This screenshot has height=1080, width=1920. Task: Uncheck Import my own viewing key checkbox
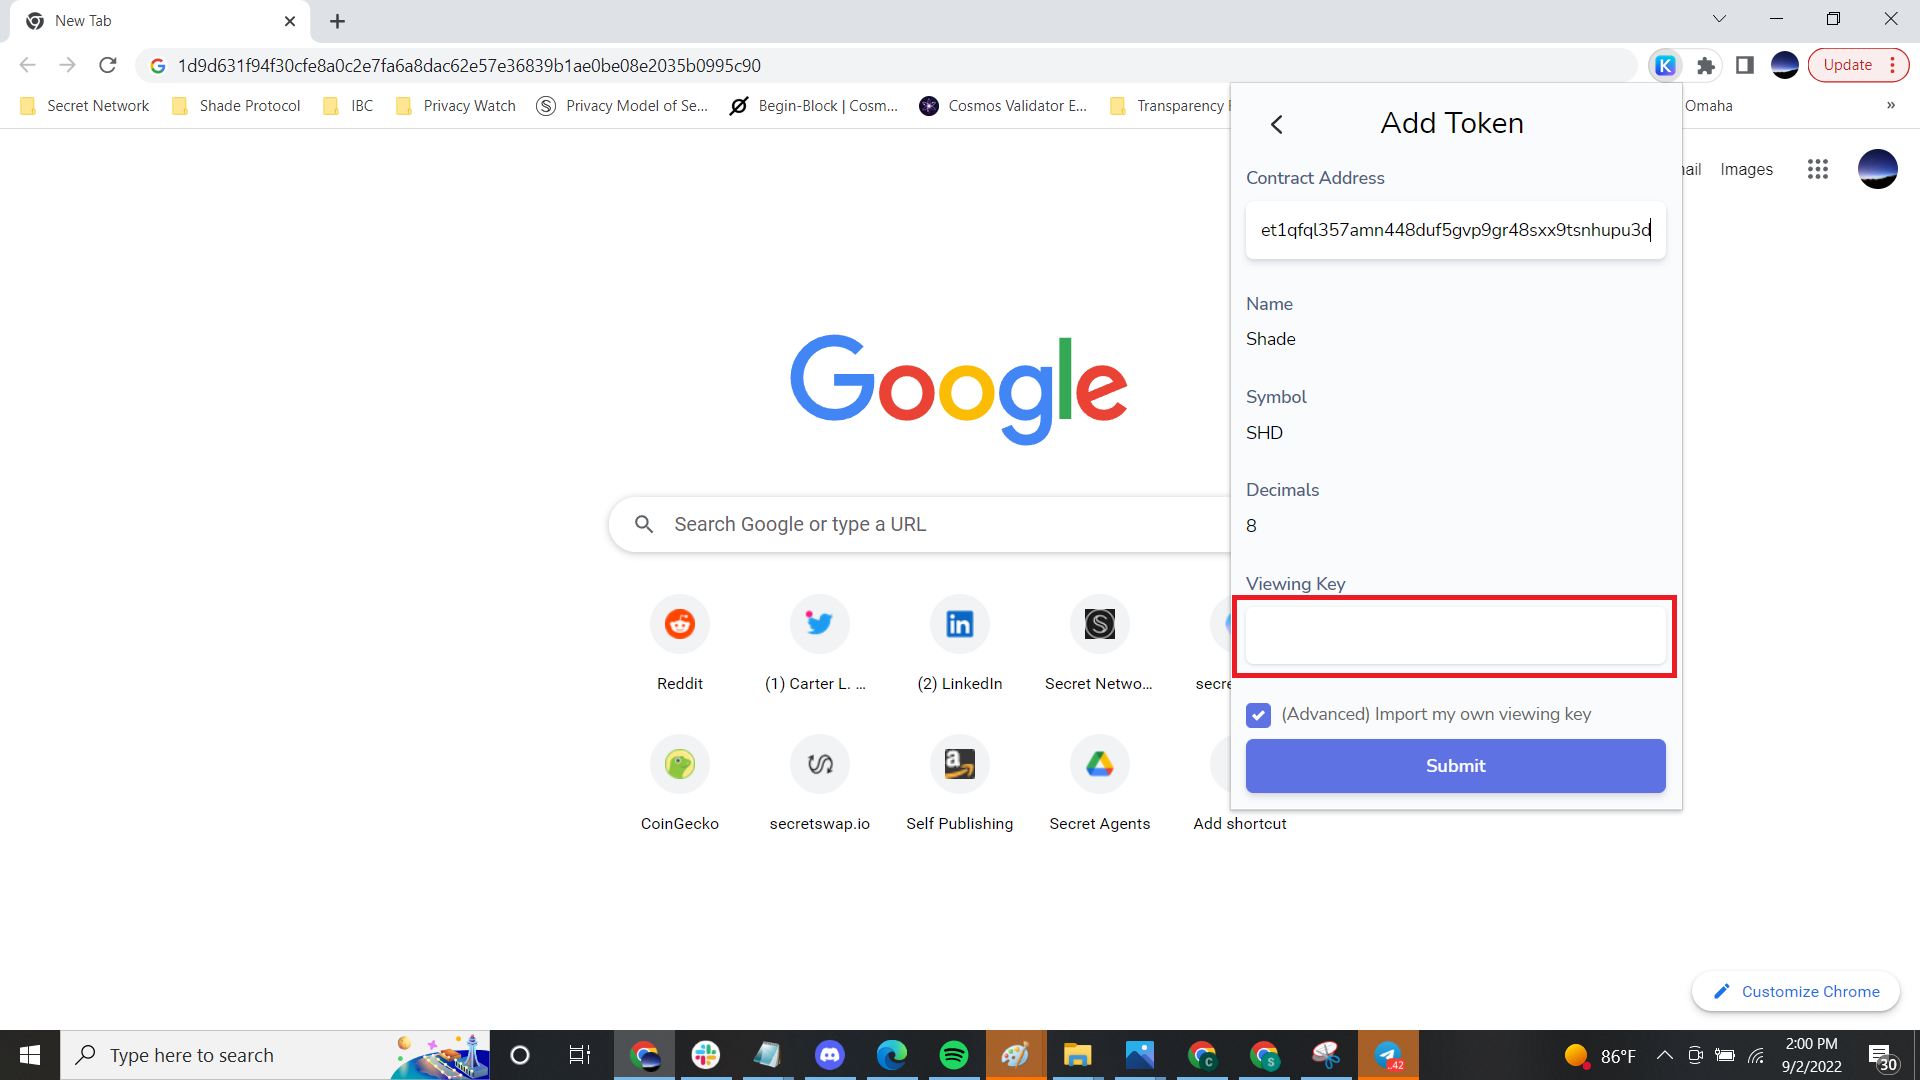(x=1258, y=715)
